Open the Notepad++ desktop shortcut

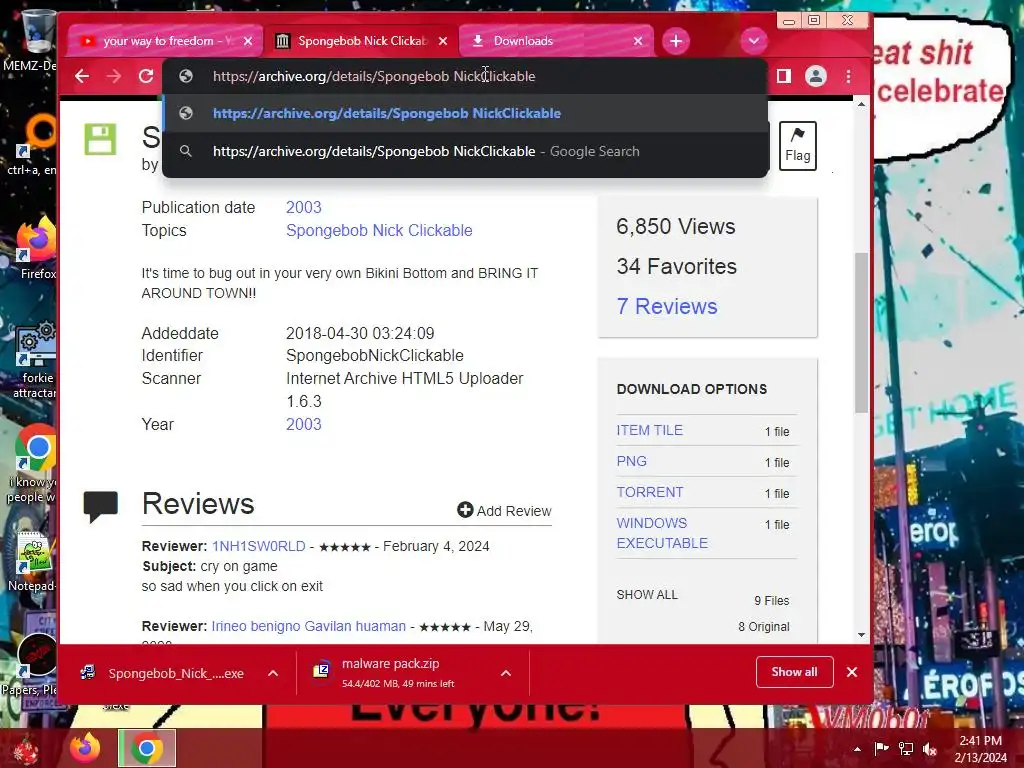pyautogui.click(x=33, y=562)
